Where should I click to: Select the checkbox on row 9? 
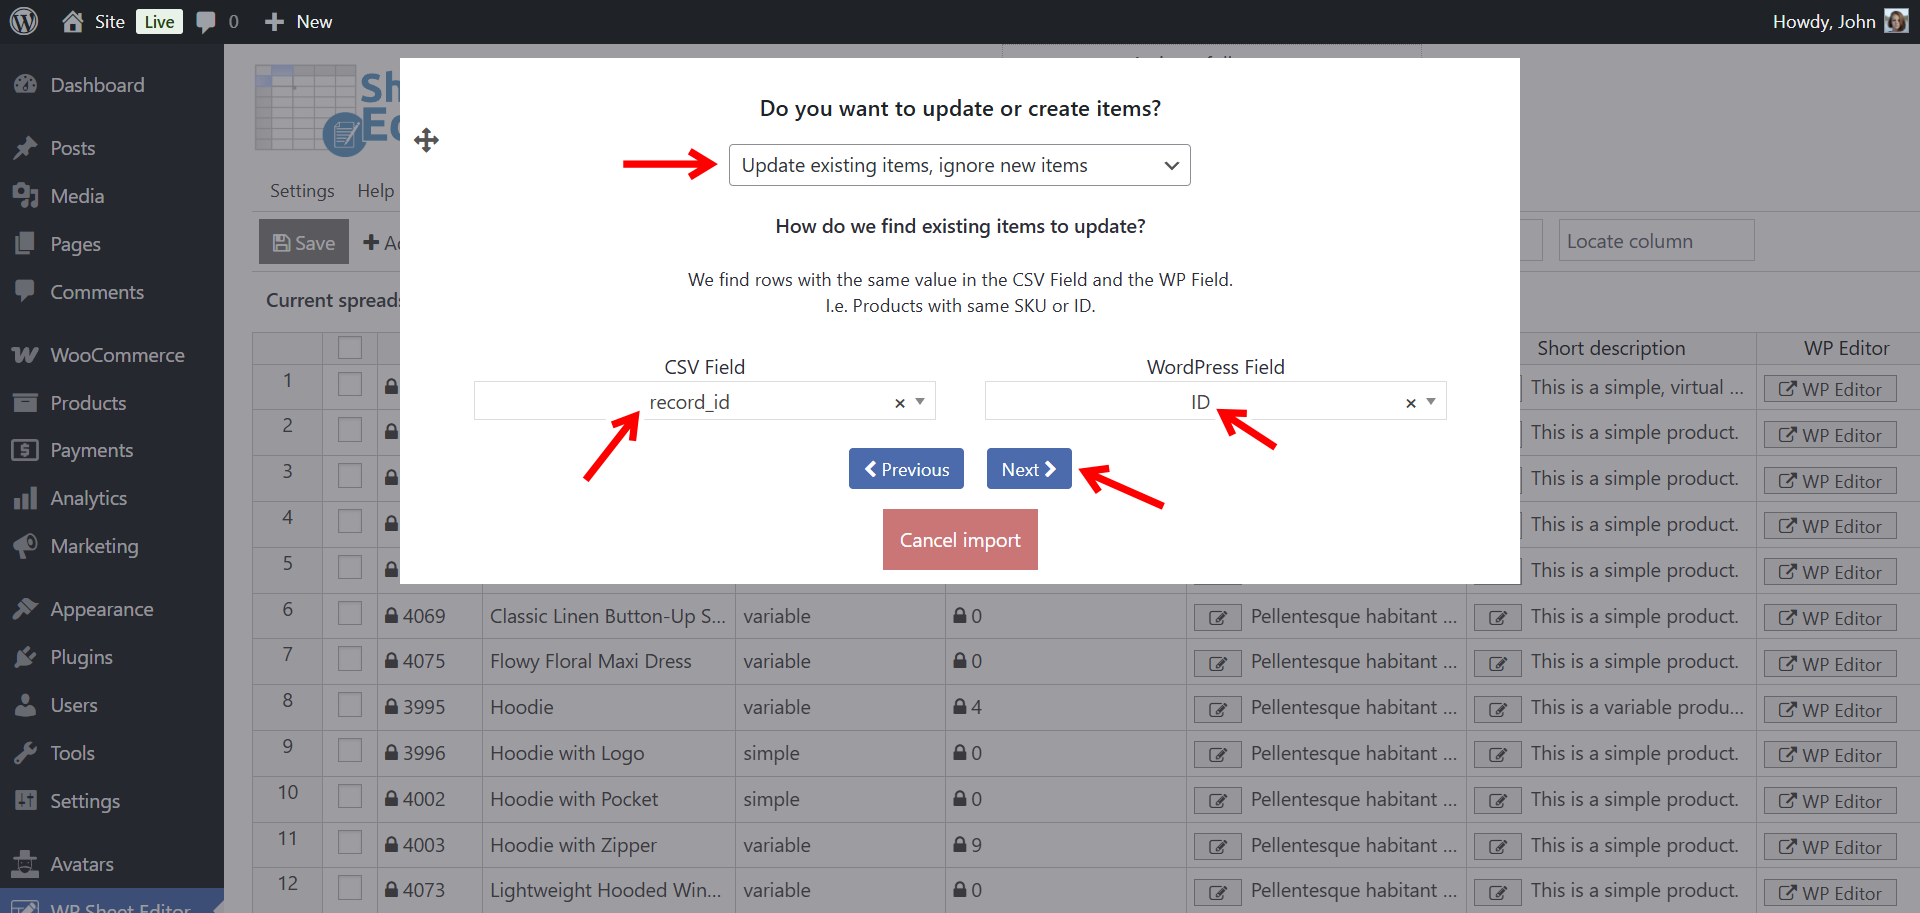[350, 752]
